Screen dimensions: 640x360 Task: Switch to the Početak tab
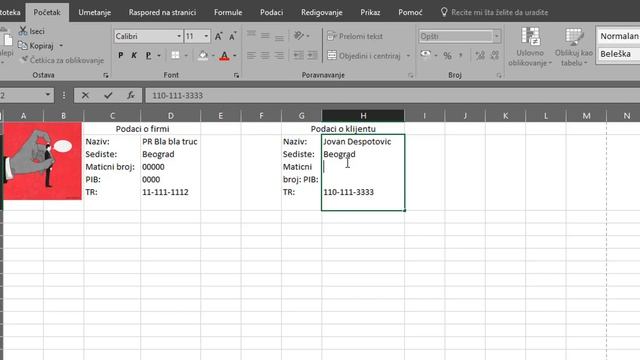point(47,12)
